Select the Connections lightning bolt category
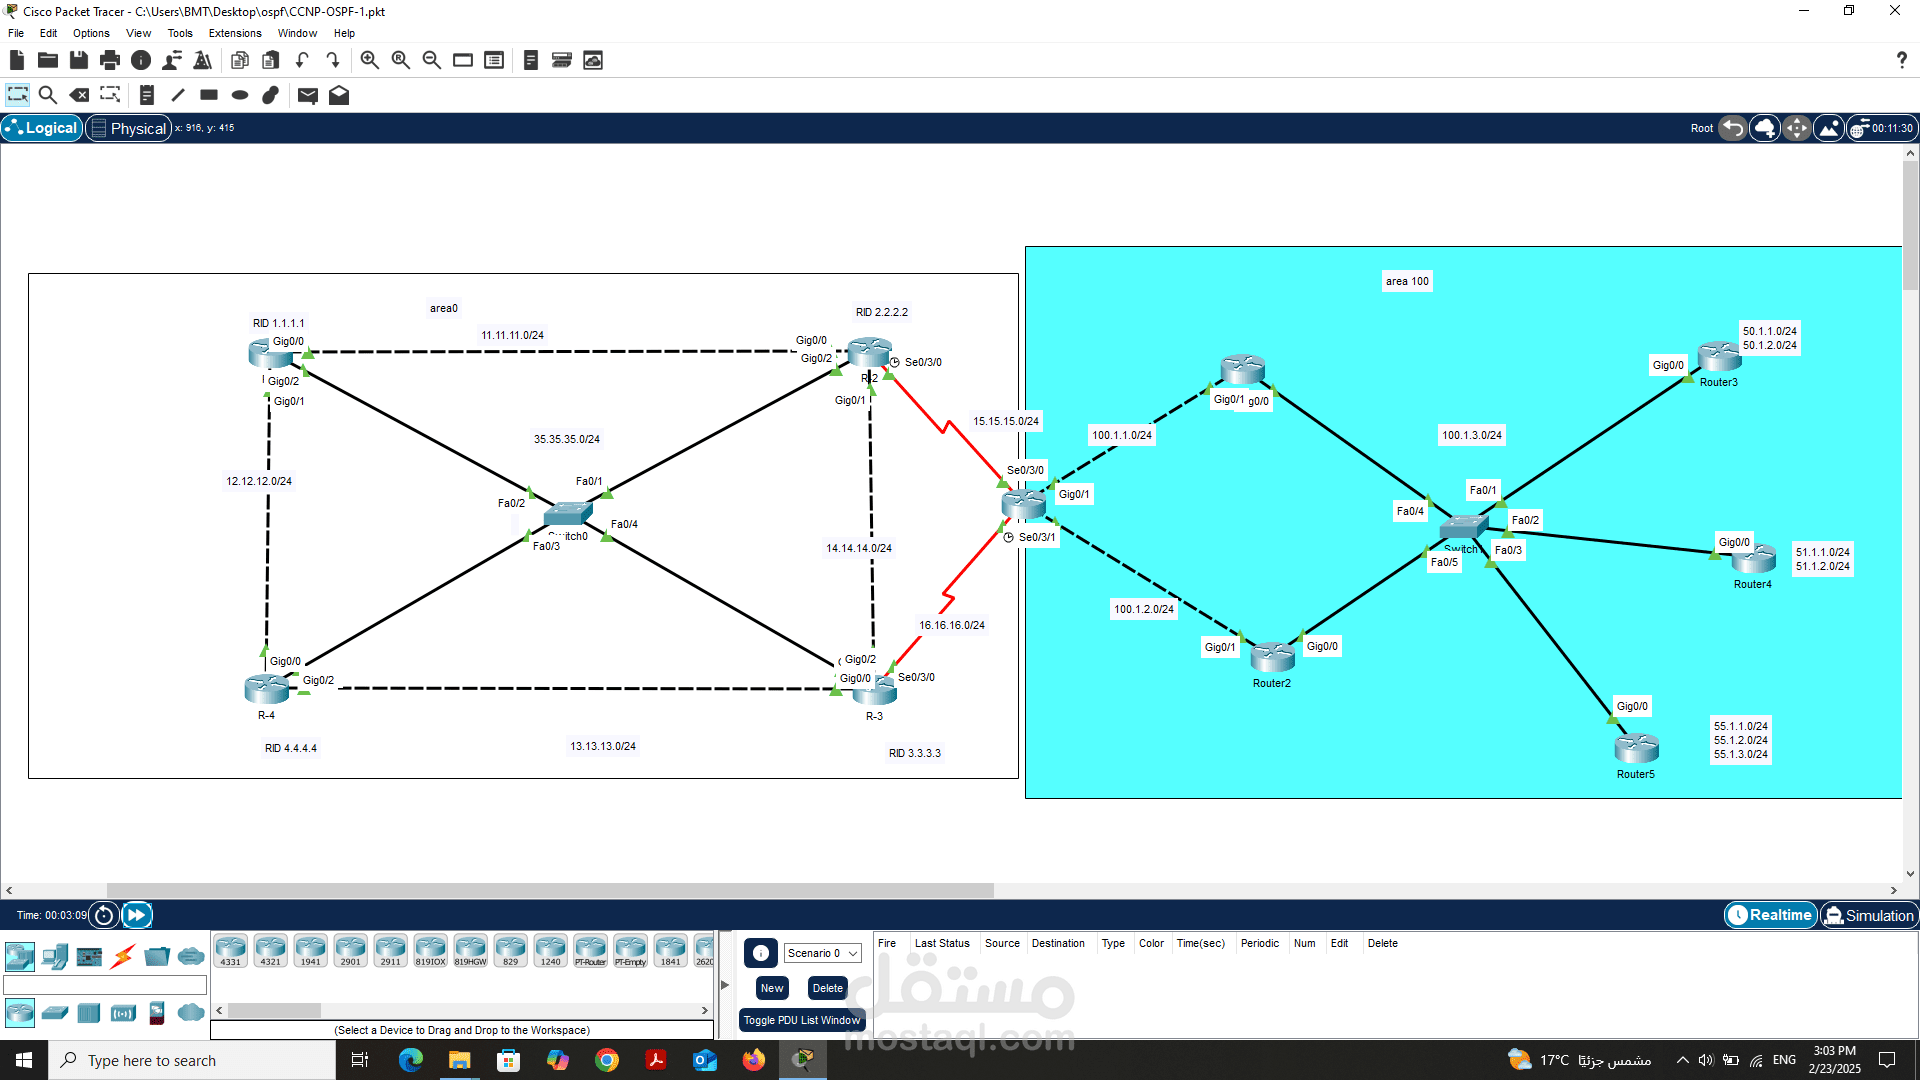The width and height of the screenshot is (1920, 1080). pyautogui.click(x=123, y=957)
